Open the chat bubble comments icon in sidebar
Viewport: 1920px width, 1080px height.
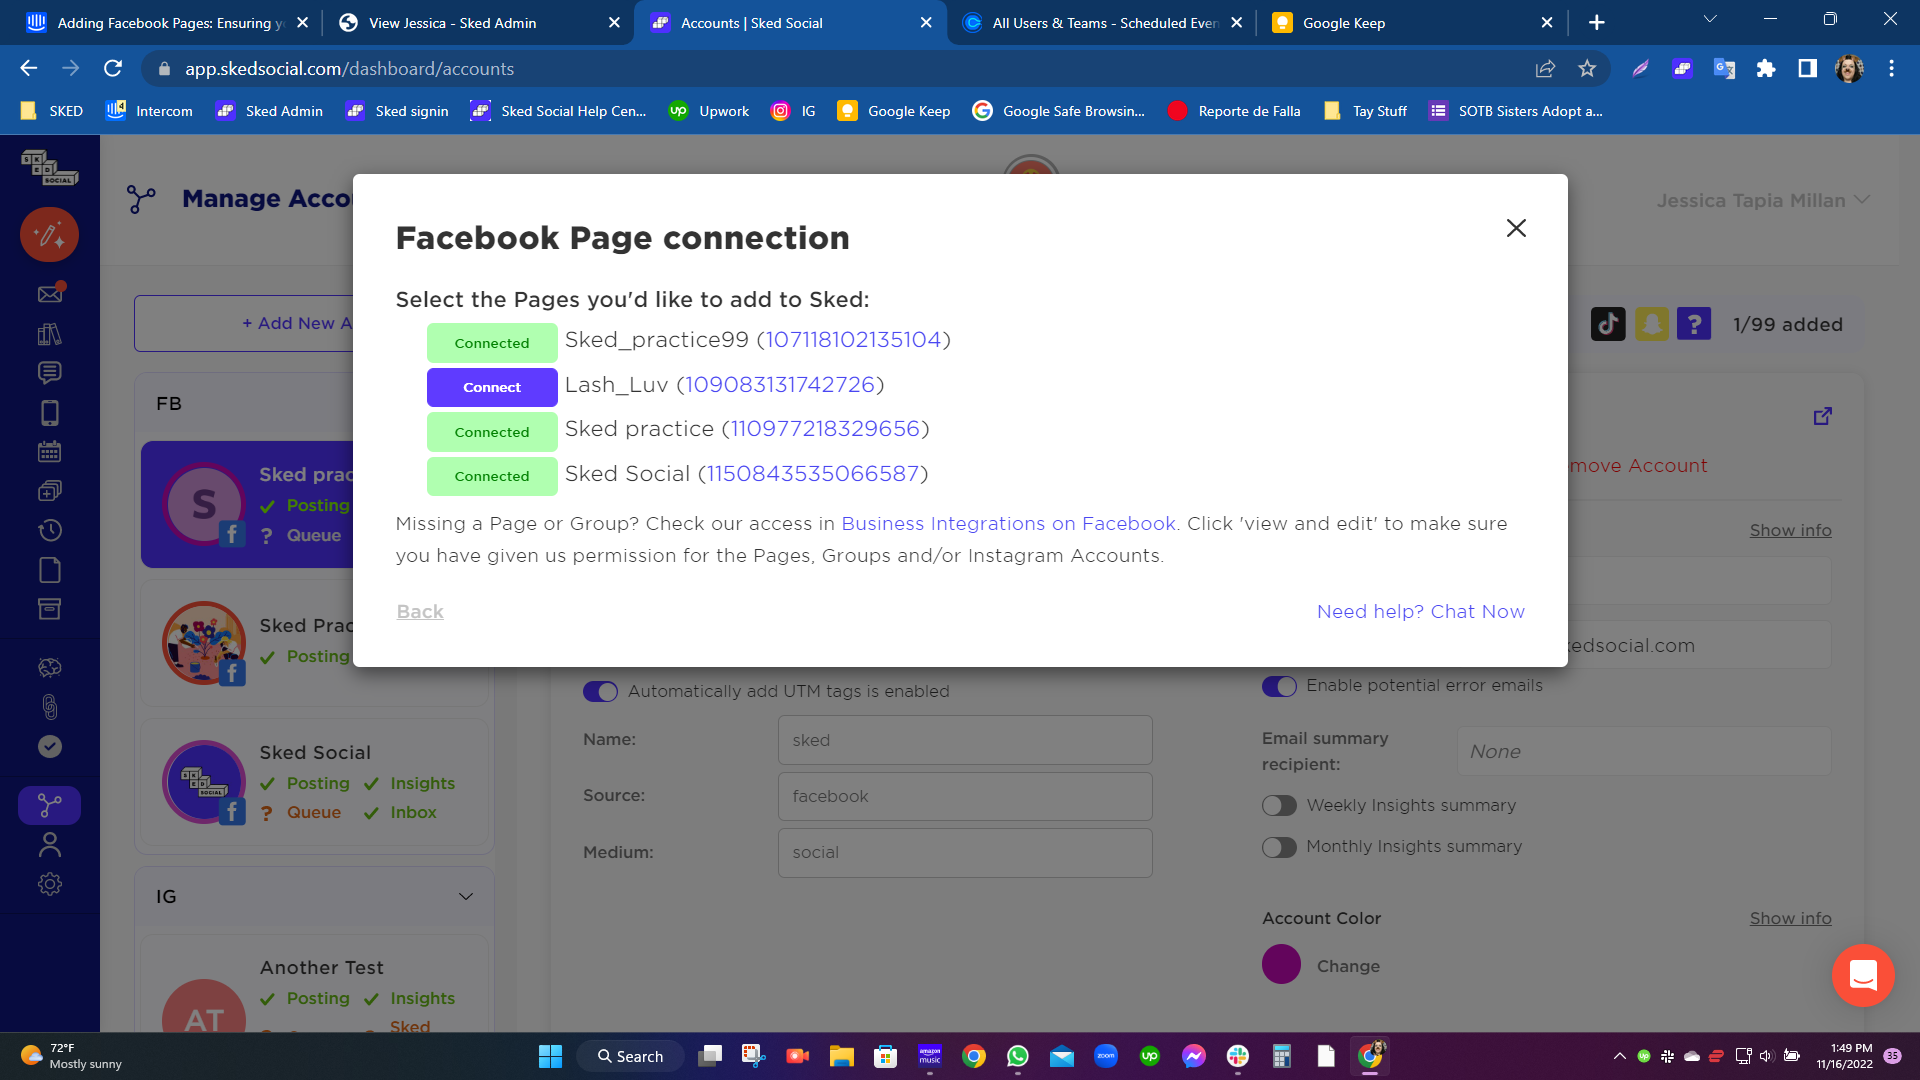(49, 373)
